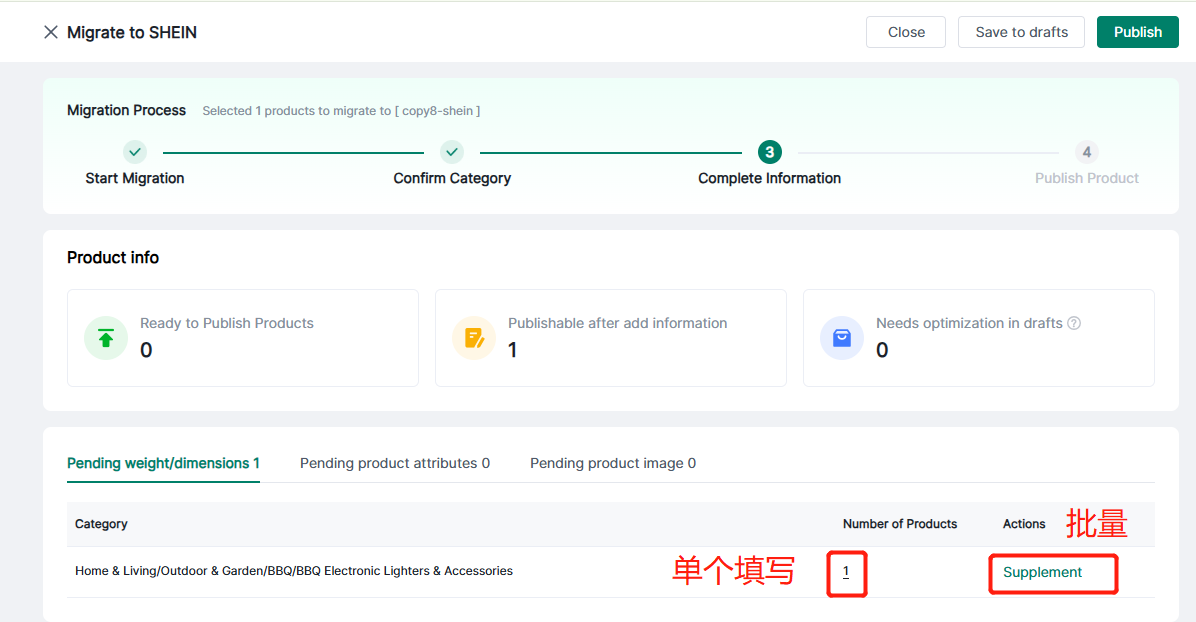Save the migration to drafts
1196x622 pixels.
1021,32
